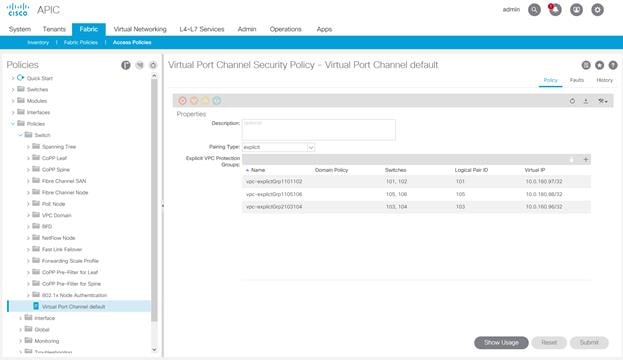Click the minor faults yellow icon
The image size is (623, 360).
[205, 101]
